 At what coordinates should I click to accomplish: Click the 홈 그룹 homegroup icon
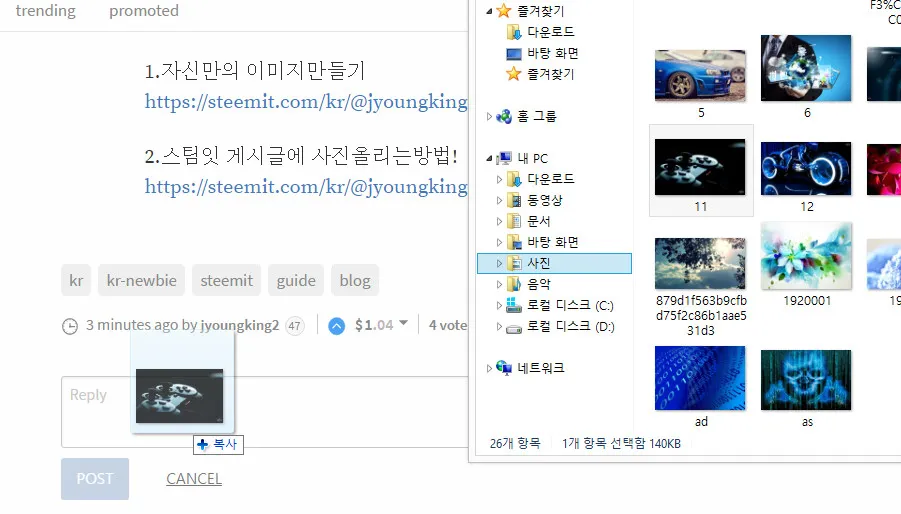tap(504, 116)
